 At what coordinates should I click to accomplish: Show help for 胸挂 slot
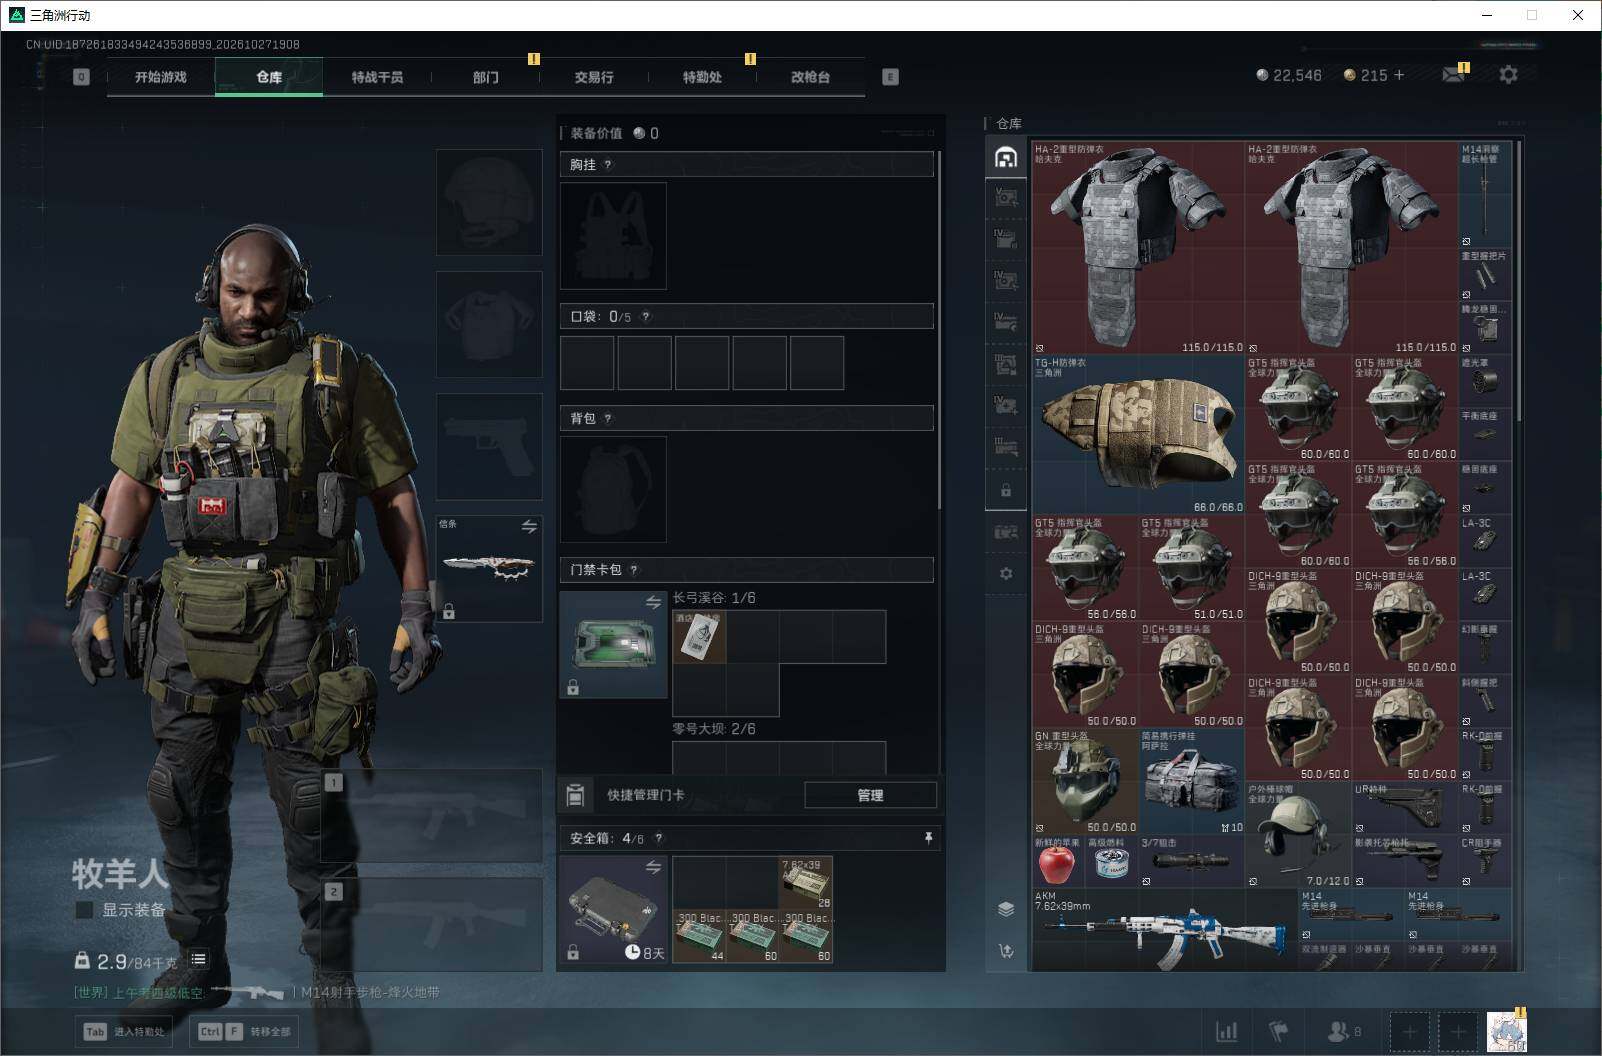click(x=608, y=165)
